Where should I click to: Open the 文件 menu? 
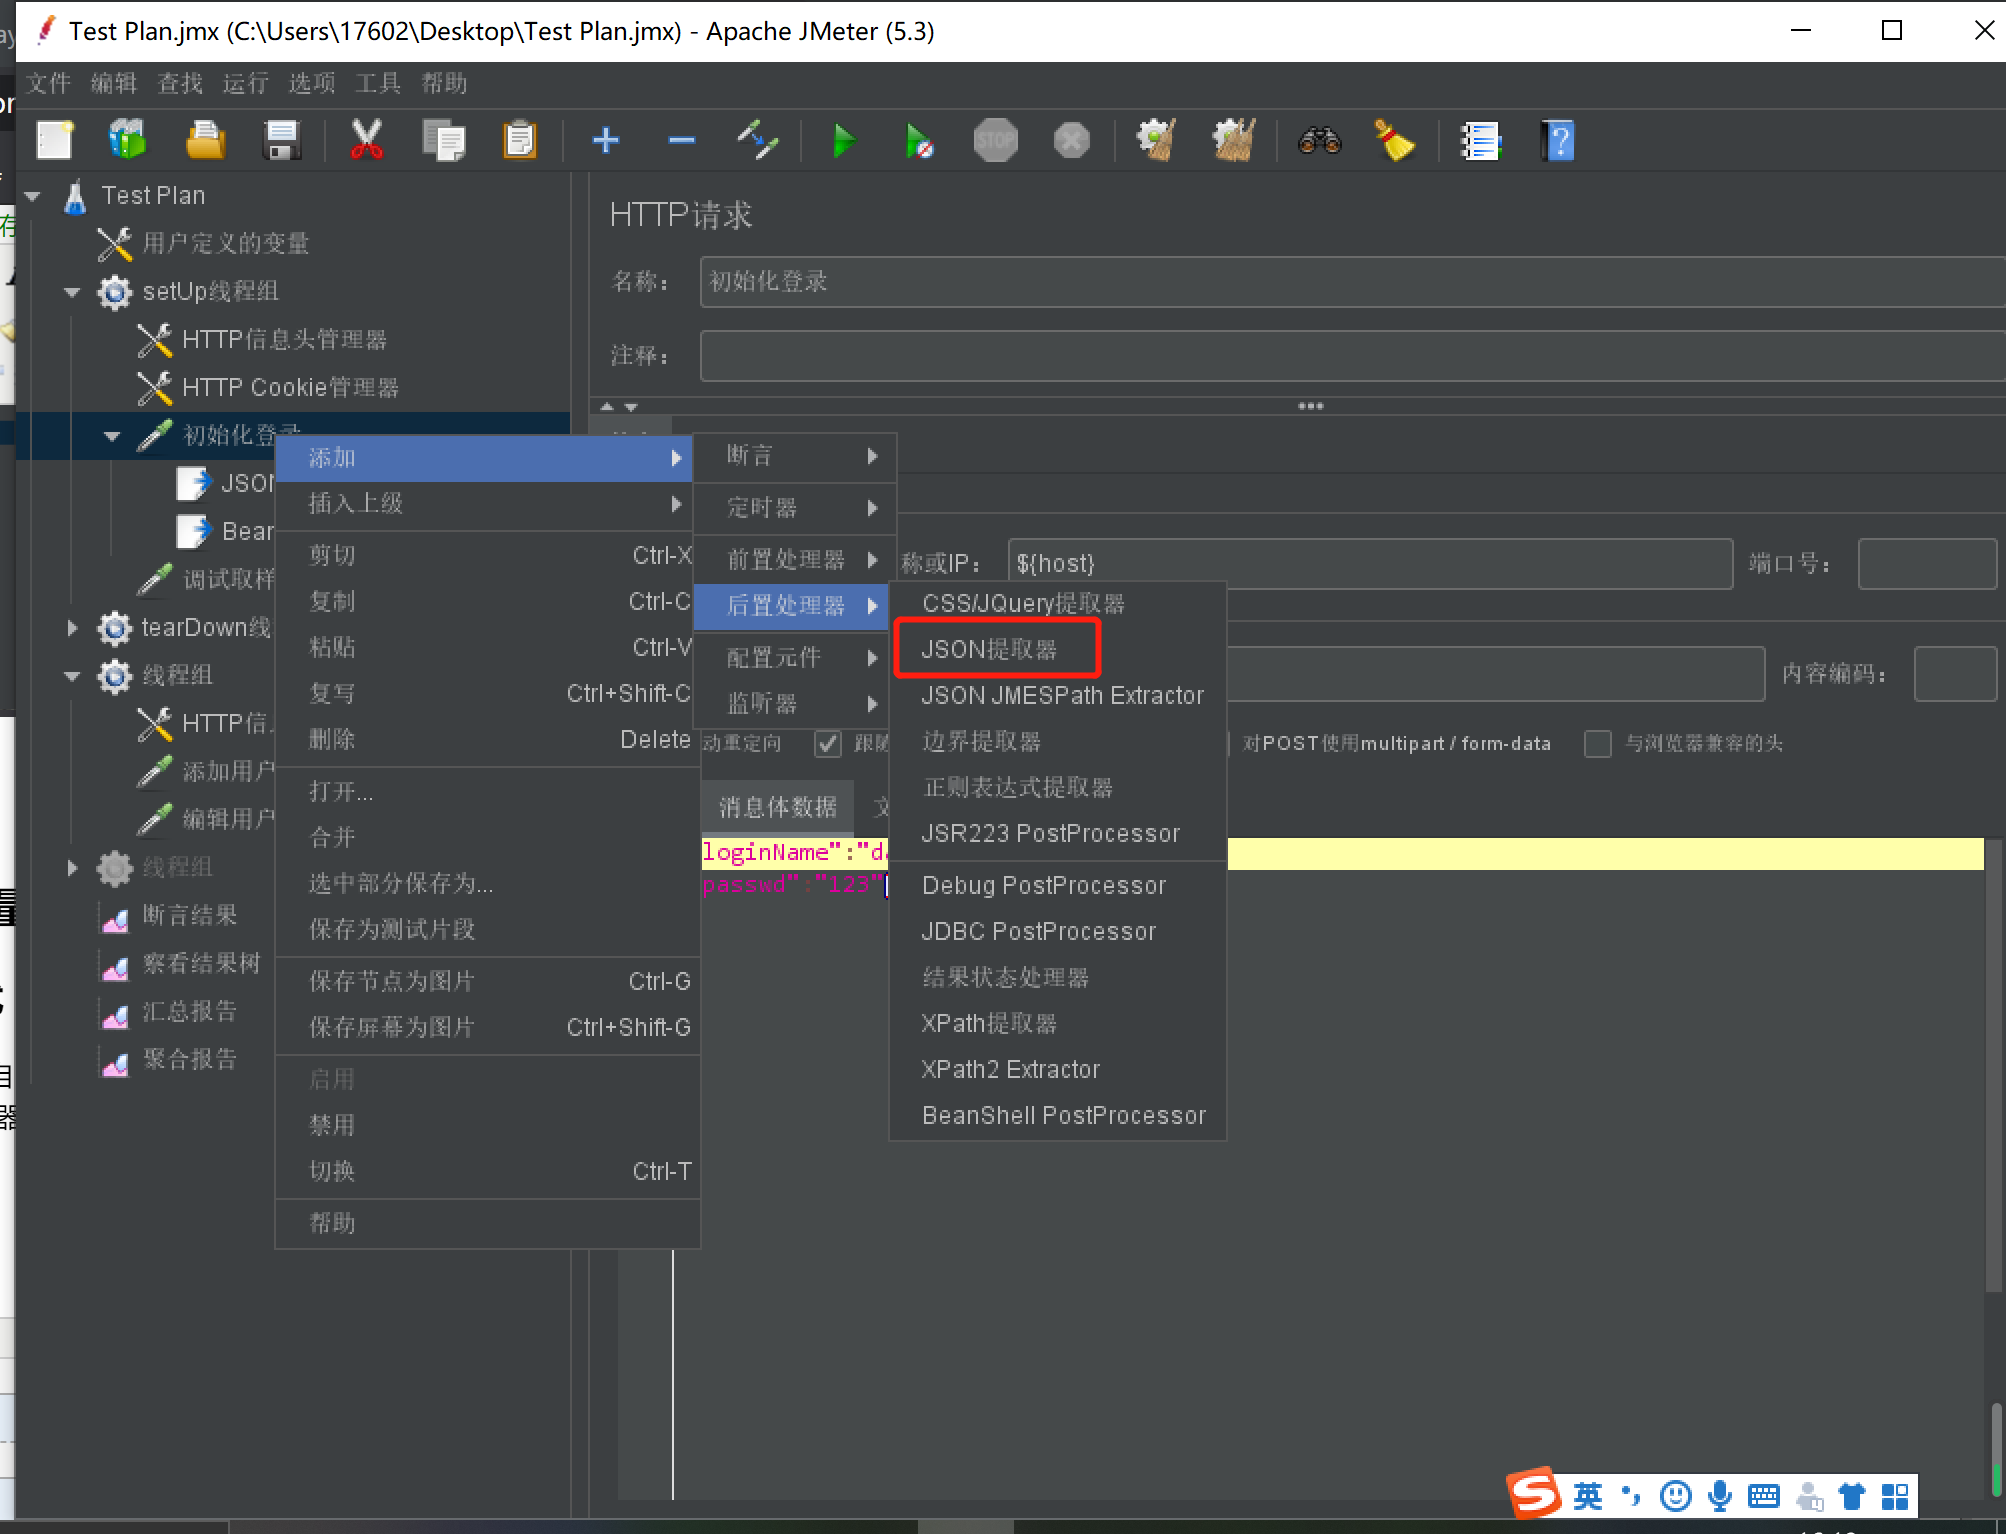pyautogui.click(x=49, y=83)
